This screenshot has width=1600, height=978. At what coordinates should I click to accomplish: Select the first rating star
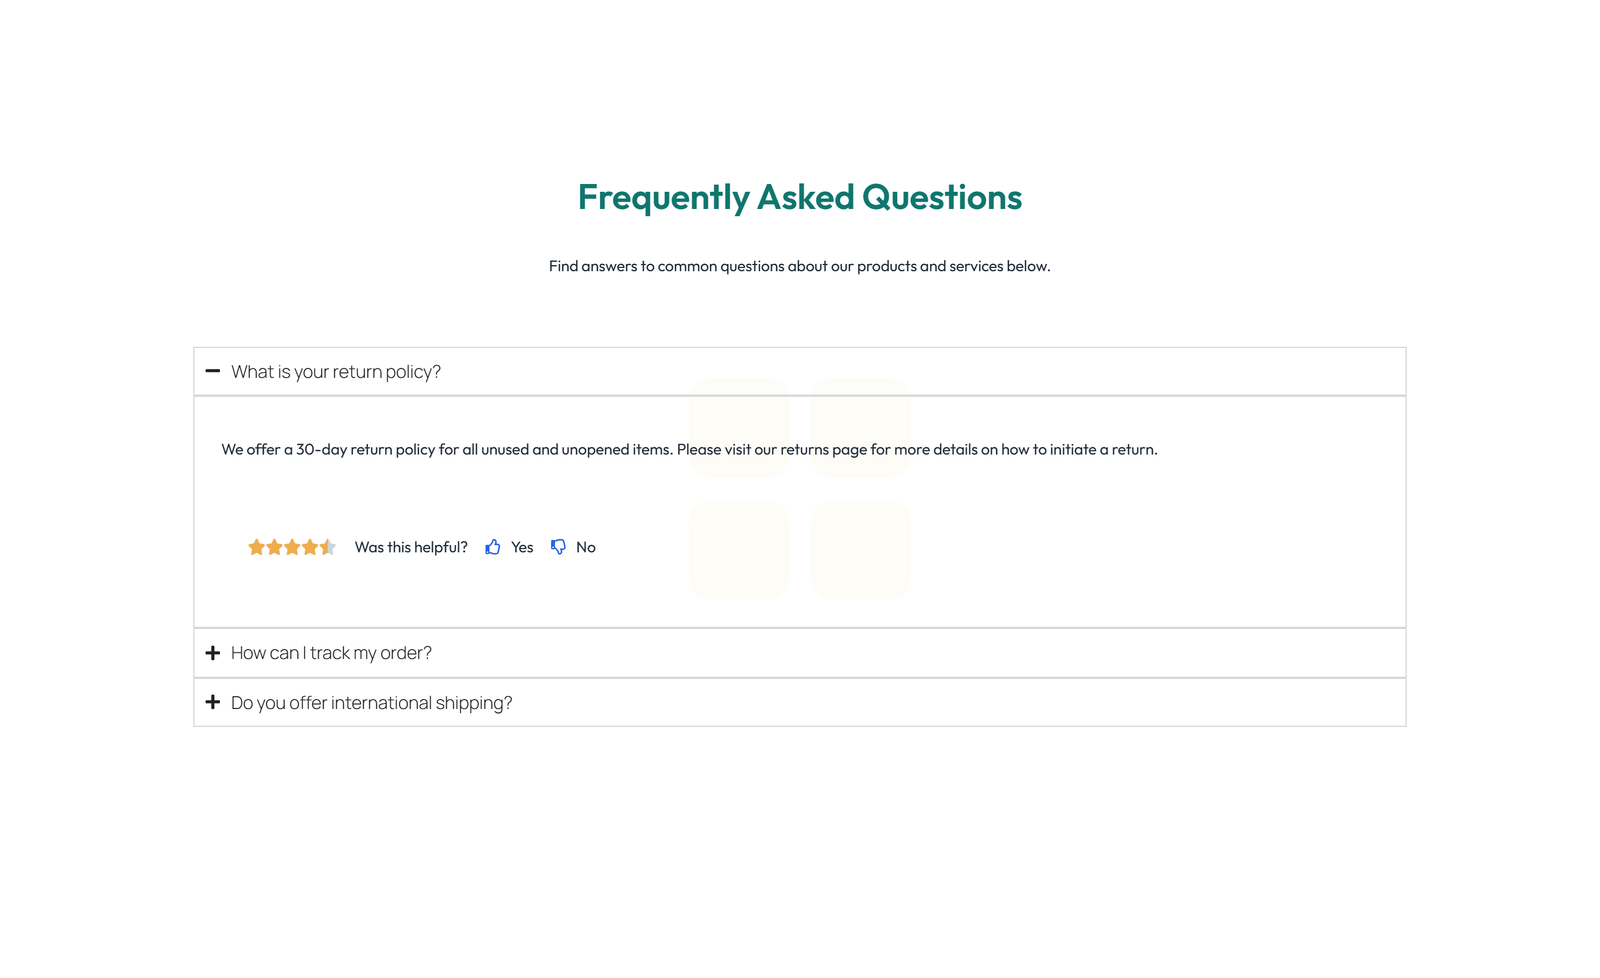click(257, 547)
